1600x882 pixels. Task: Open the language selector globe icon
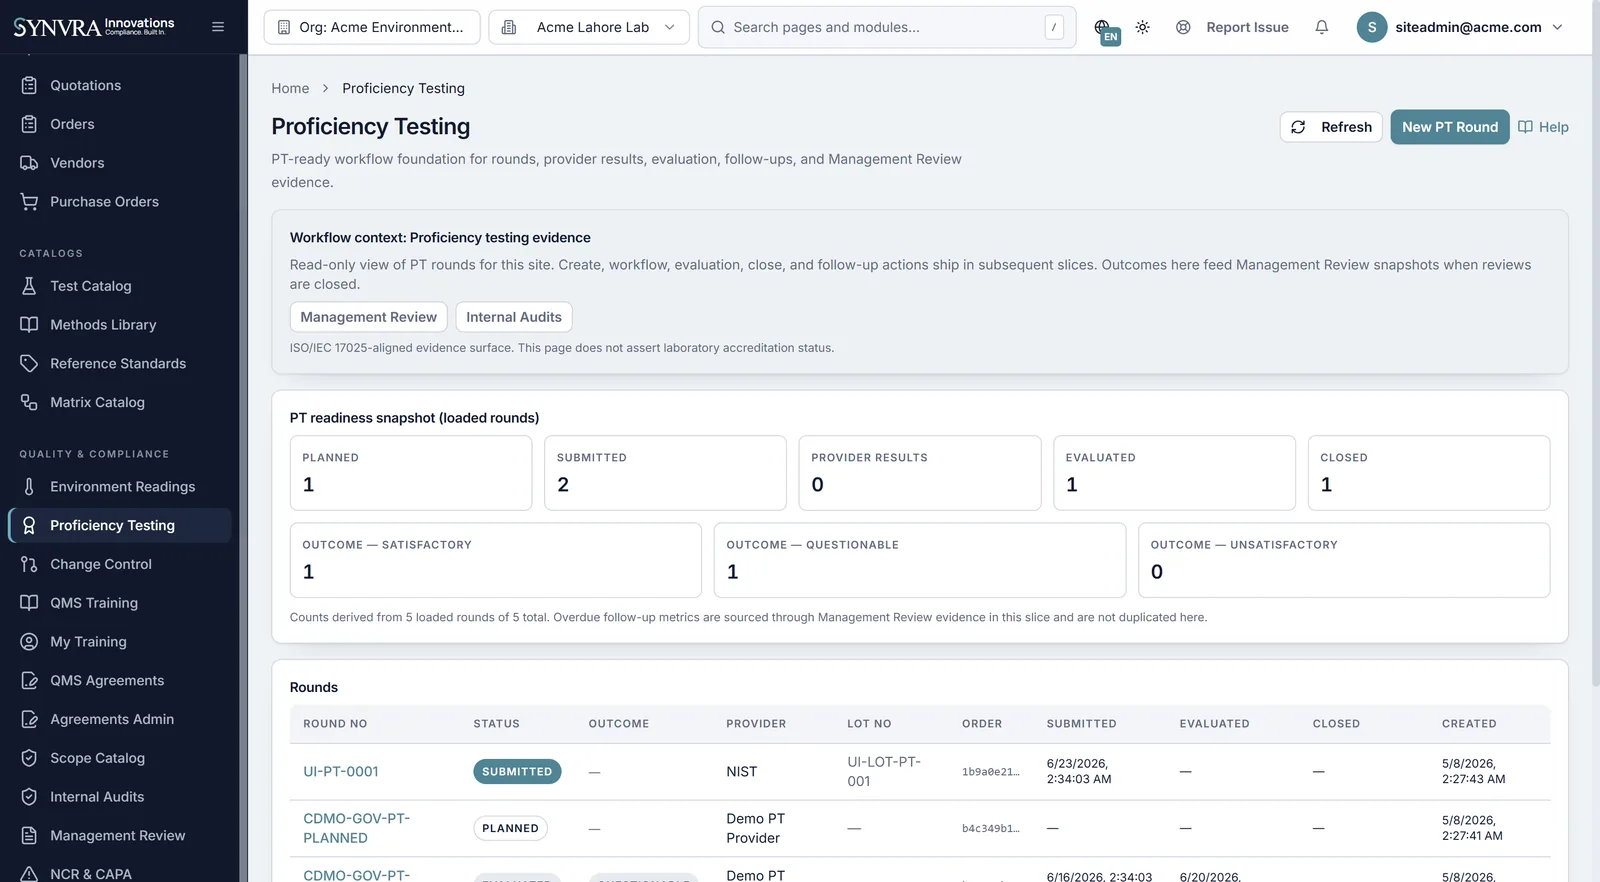pyautogui.click(x=1102, y=27)
